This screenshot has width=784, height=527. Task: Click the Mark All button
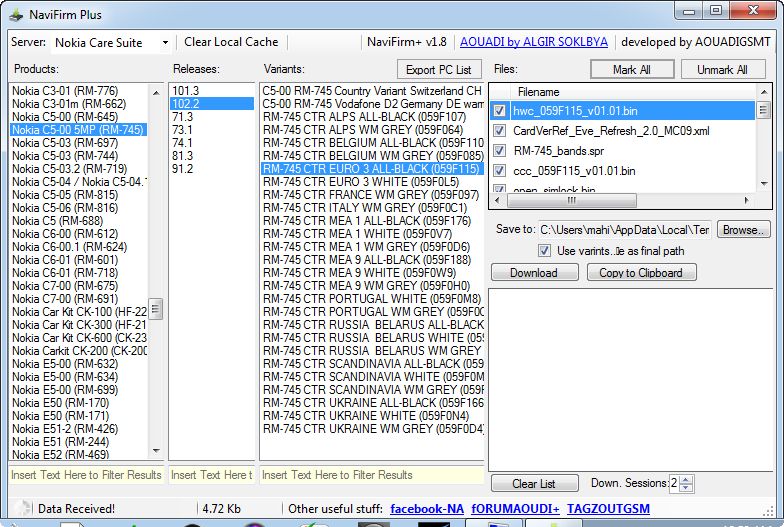point(632,70)
